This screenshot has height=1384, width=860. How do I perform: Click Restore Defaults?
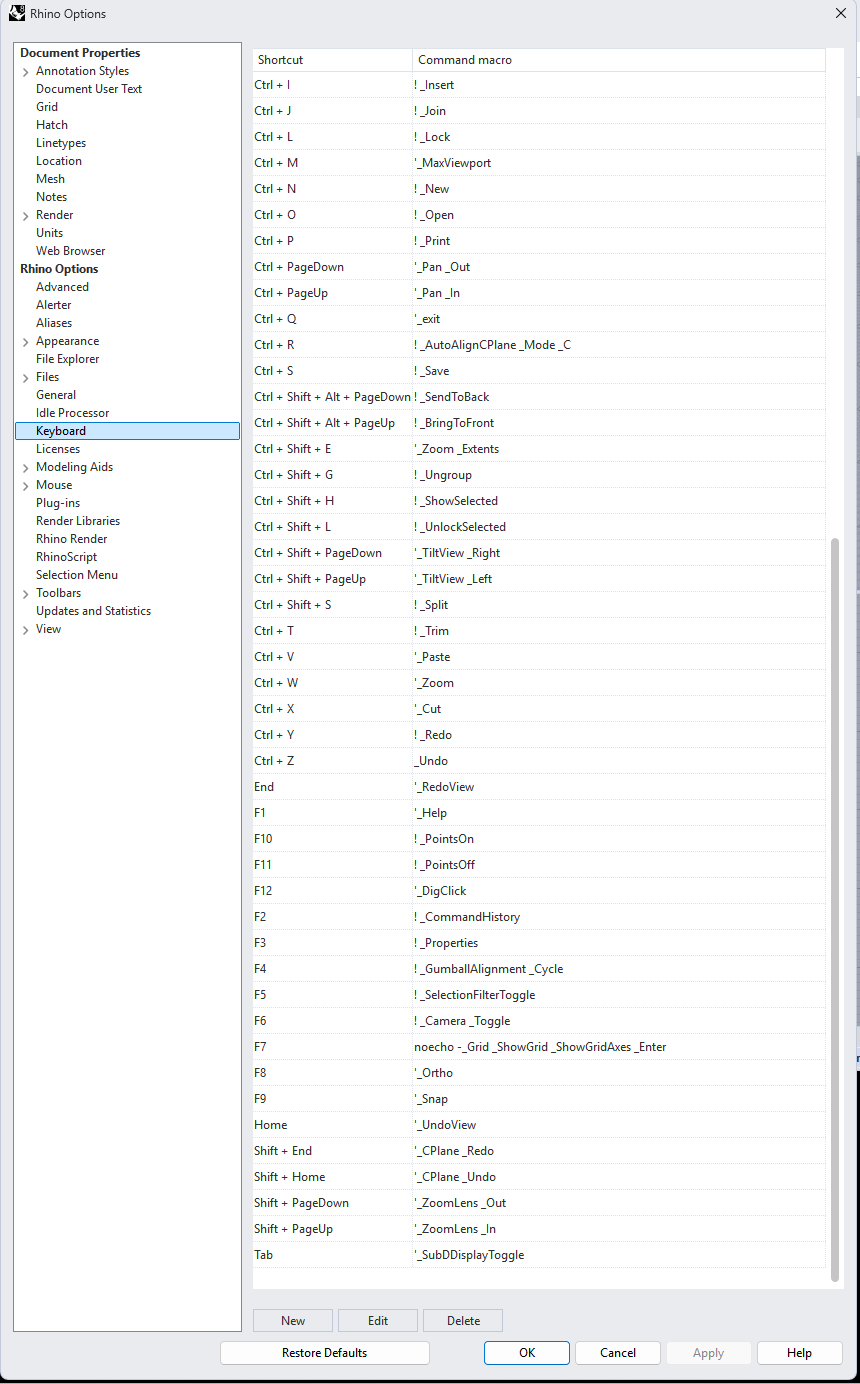[324, 1352]
